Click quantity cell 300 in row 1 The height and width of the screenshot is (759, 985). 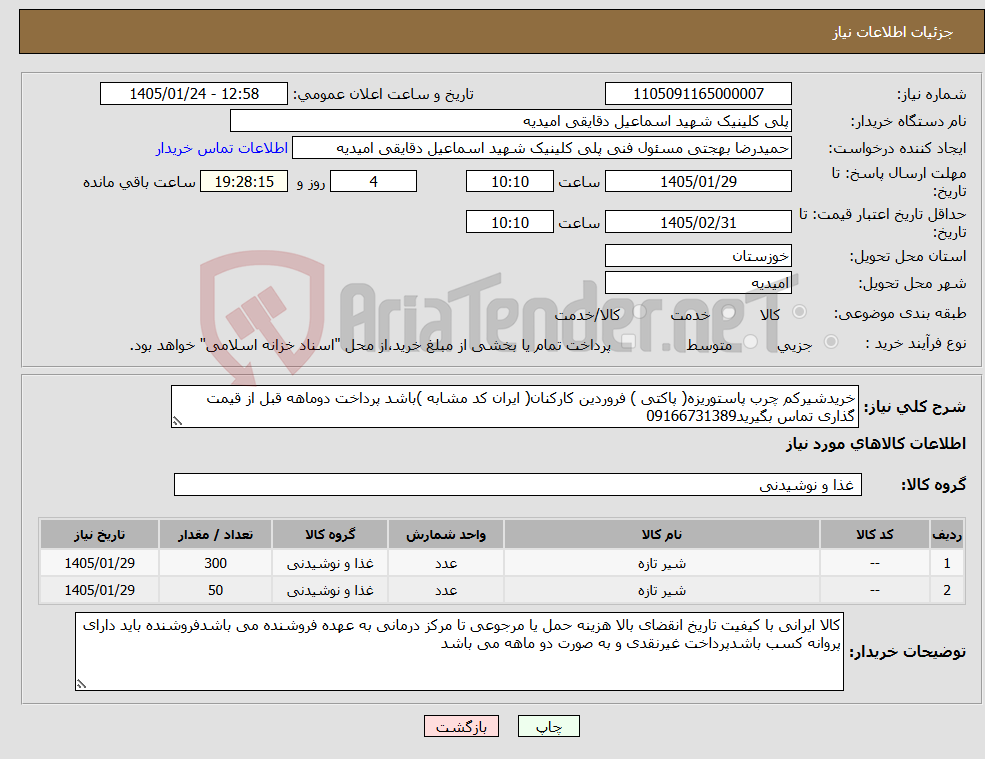(215, 563)
